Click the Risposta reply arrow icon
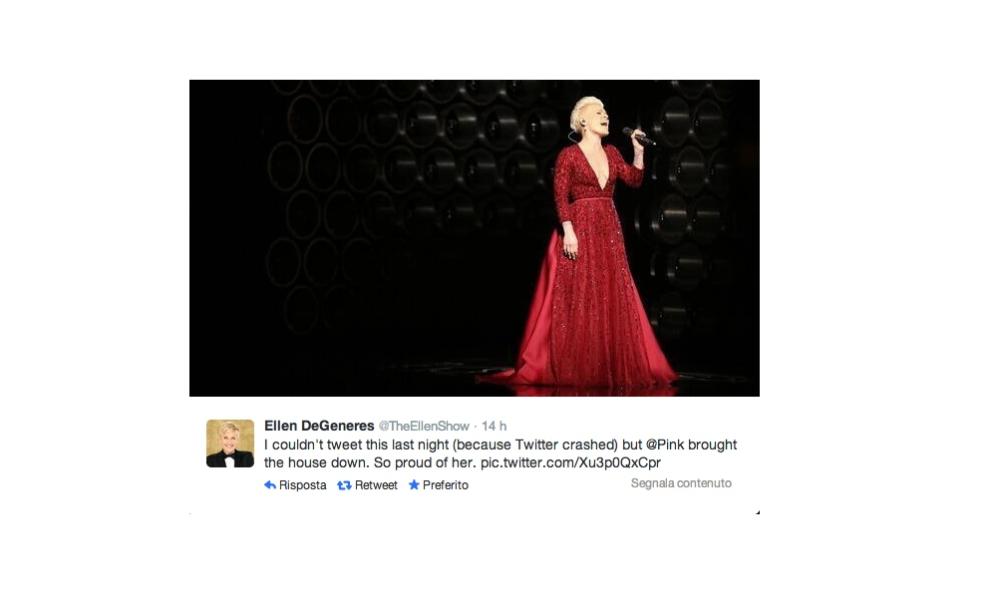Image resolution: width=996 pixels, height=595 pixels. pyautogui.click(x=270, y=485)
